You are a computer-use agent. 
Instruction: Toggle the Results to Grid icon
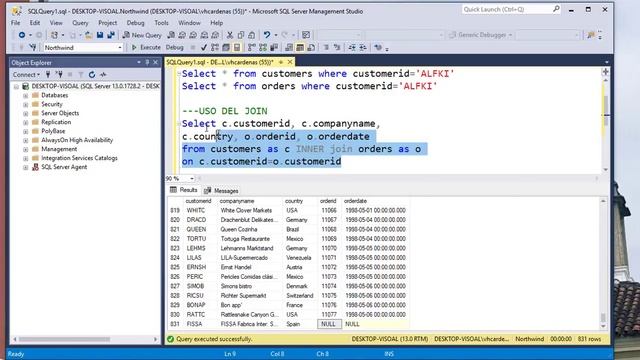[300, 48]
